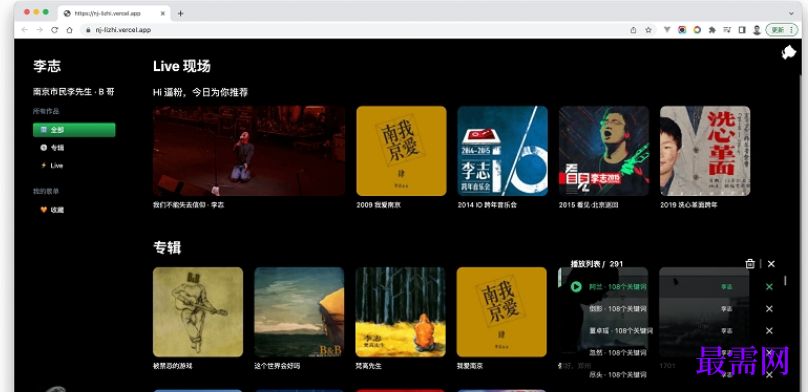Toggle the browser side panel icon
The height and width of the screenshot is (392, 808).
point(742,30)
